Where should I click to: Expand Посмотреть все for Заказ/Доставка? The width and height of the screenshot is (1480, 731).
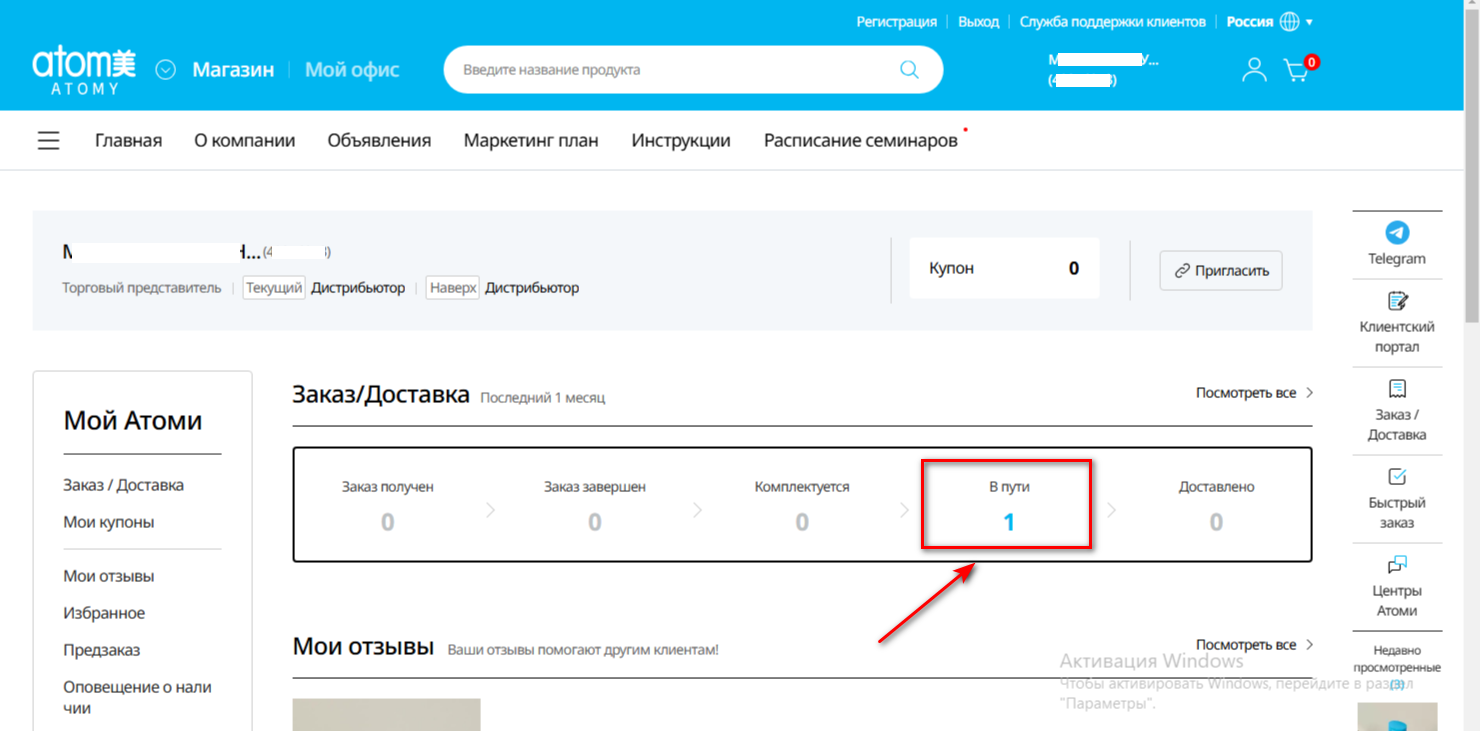(1254, 393)
